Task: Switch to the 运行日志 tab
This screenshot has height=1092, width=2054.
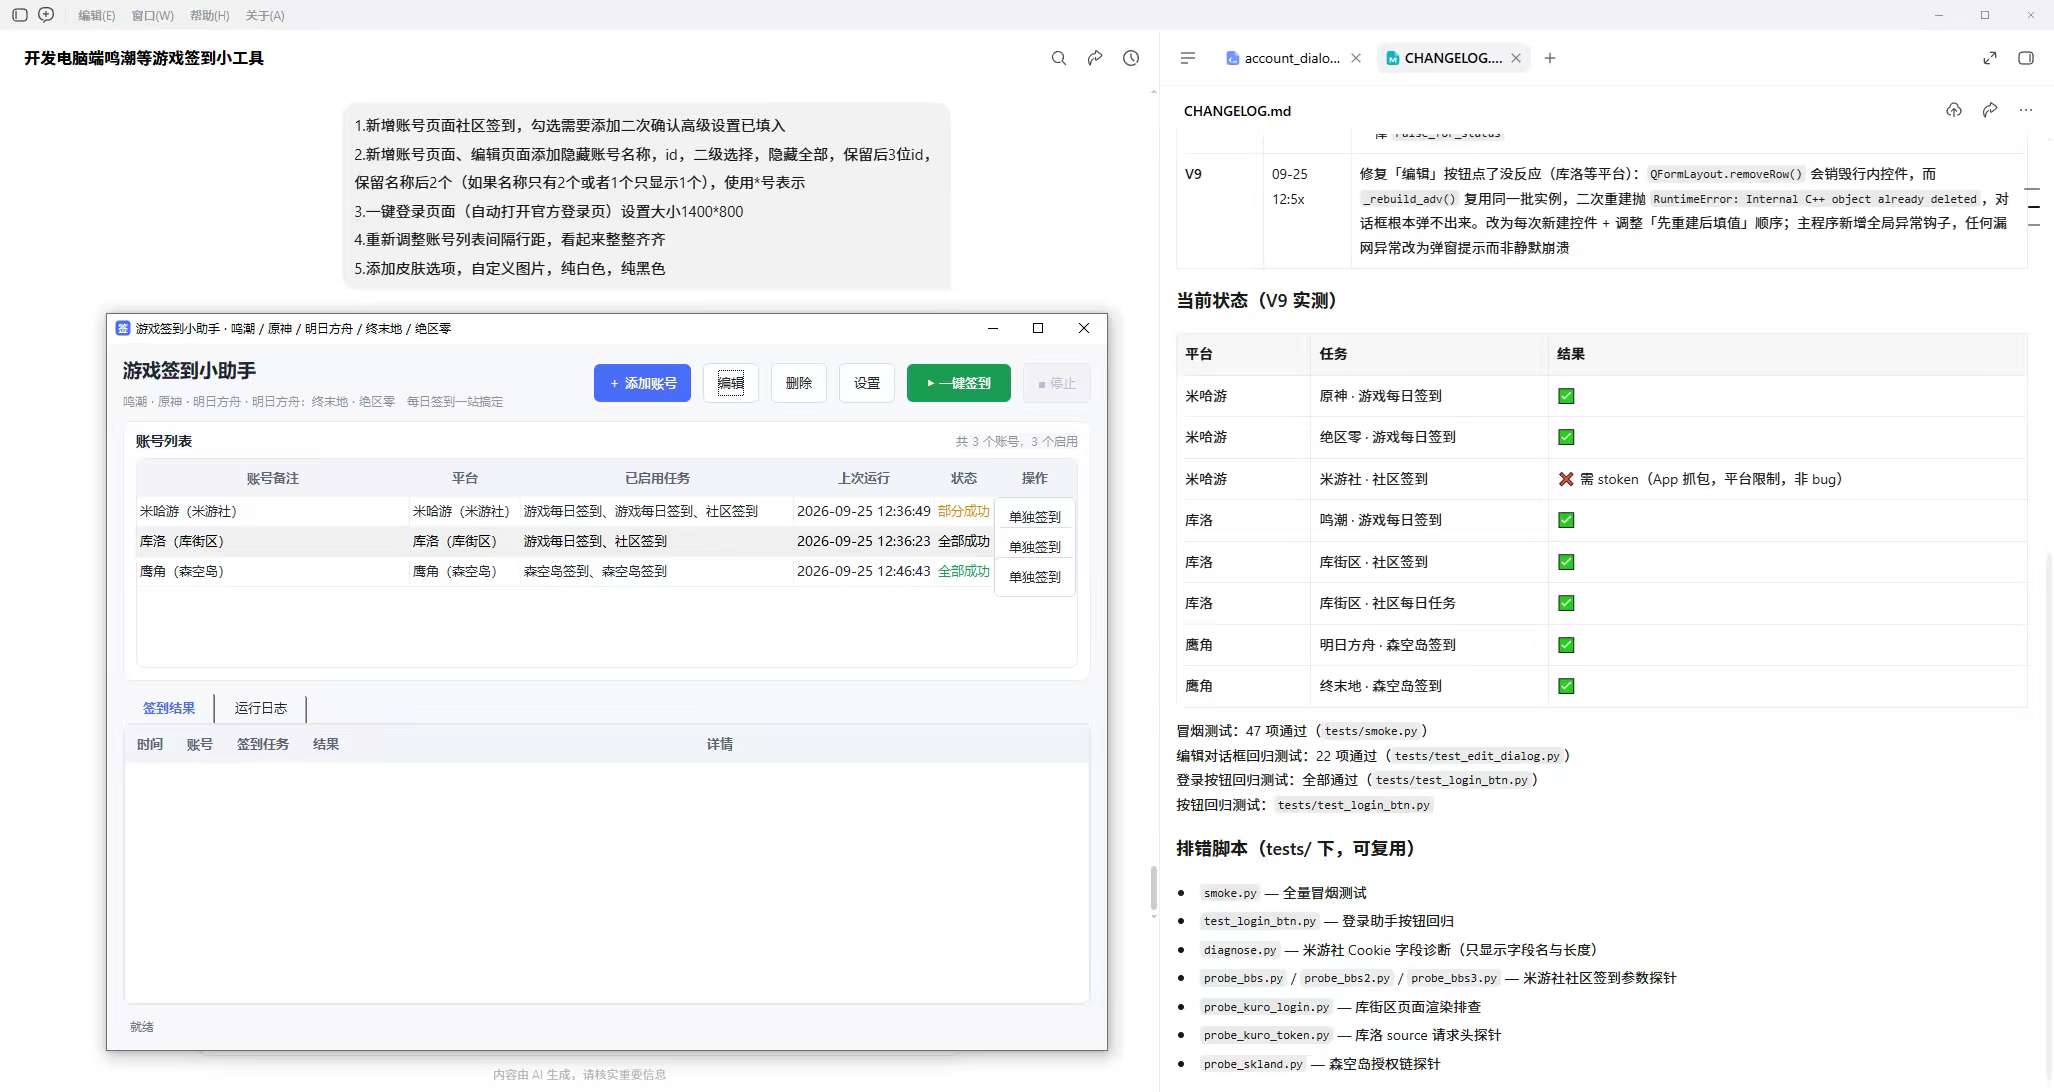Action: pyautogui.click(x=261, y=708)
